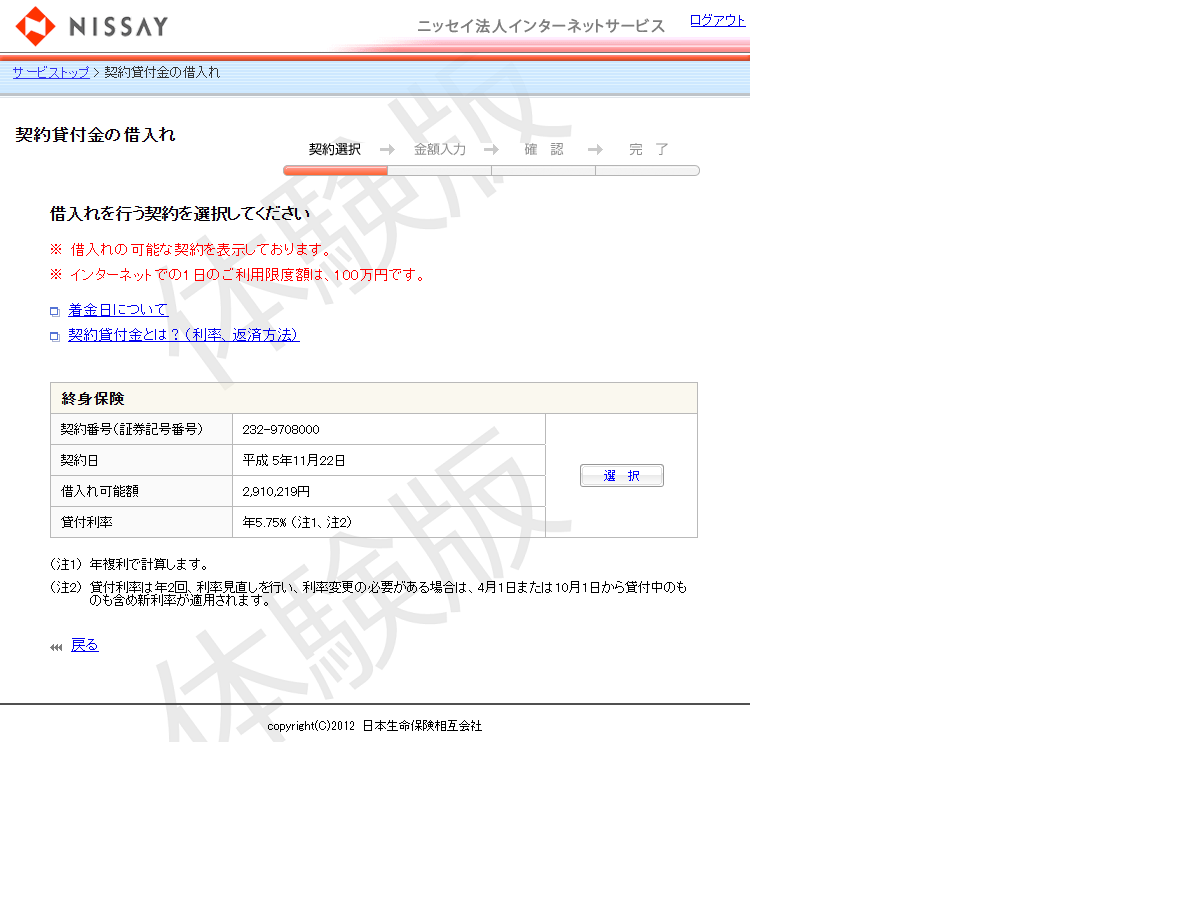Click bullet icon beside 着金日について
Viewport: 1180px width, 920px height.
(55, 311)
